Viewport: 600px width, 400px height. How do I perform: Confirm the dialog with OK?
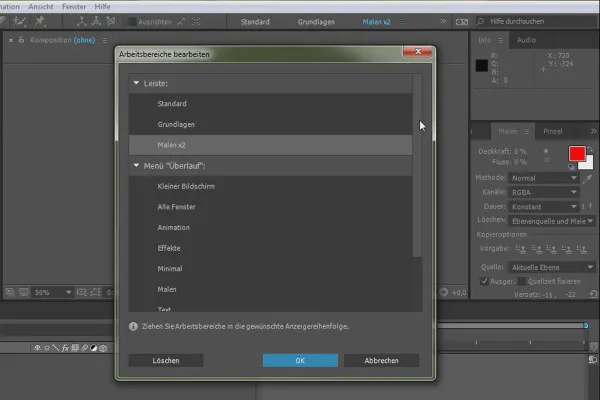click(300, 361)
